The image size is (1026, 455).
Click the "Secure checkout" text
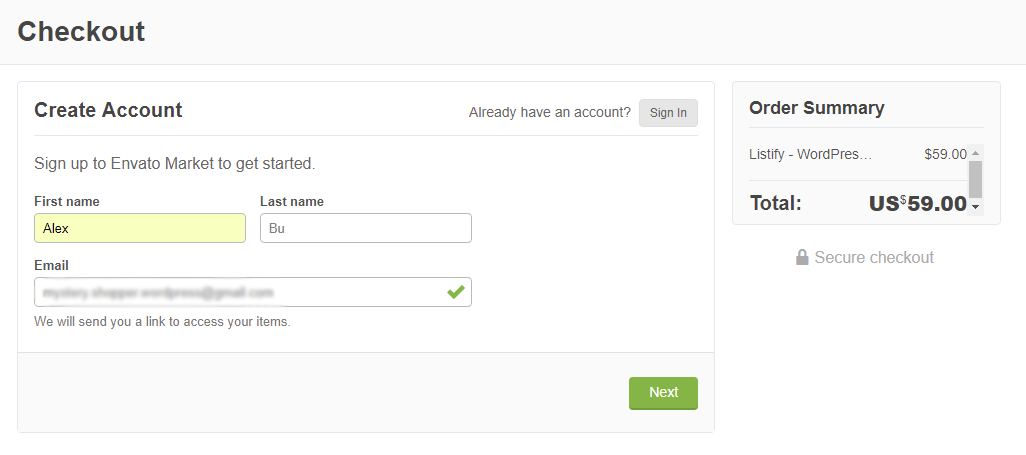coord(874,258)
